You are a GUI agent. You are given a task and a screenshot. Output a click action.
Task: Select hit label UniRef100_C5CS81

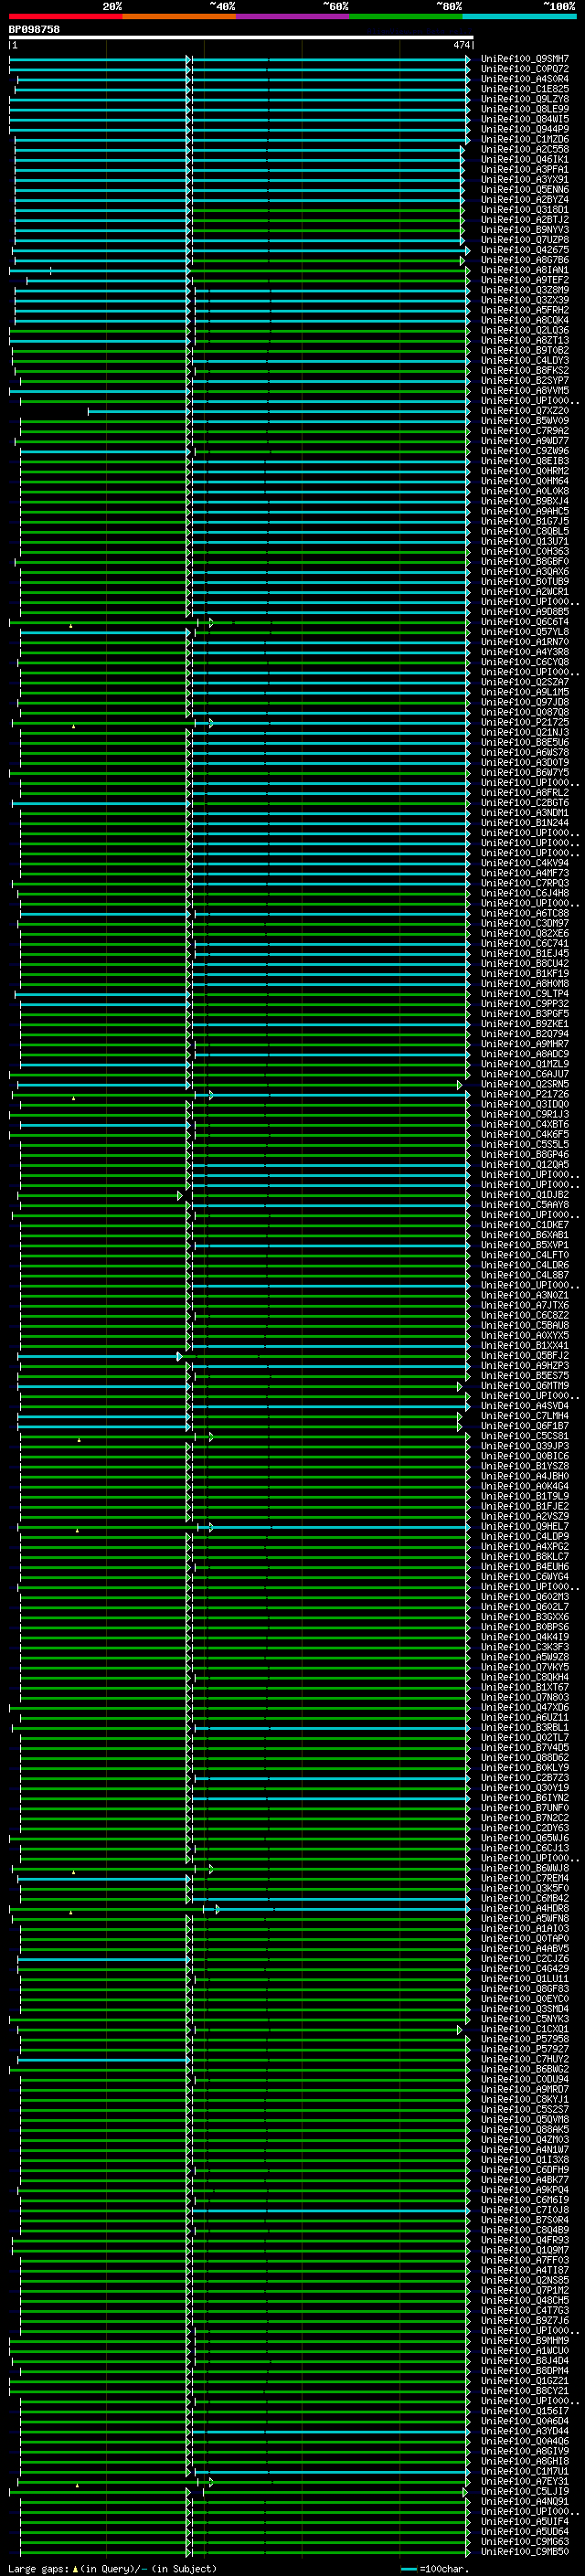pos(525,1436)
